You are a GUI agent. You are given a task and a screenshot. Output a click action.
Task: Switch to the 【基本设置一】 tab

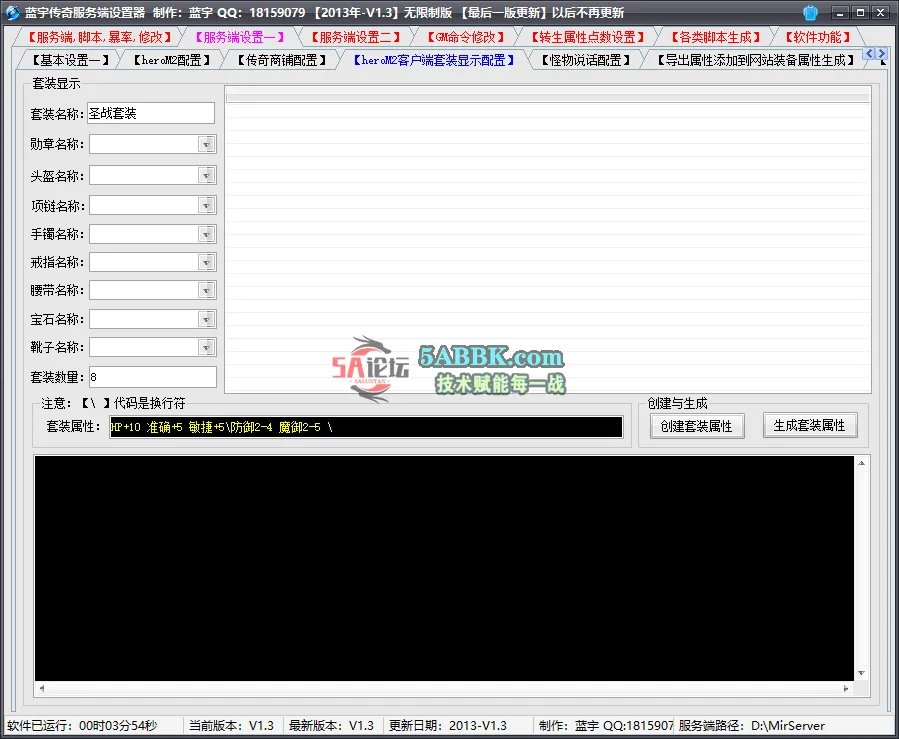pyautogui.click(x=70, y=60)
